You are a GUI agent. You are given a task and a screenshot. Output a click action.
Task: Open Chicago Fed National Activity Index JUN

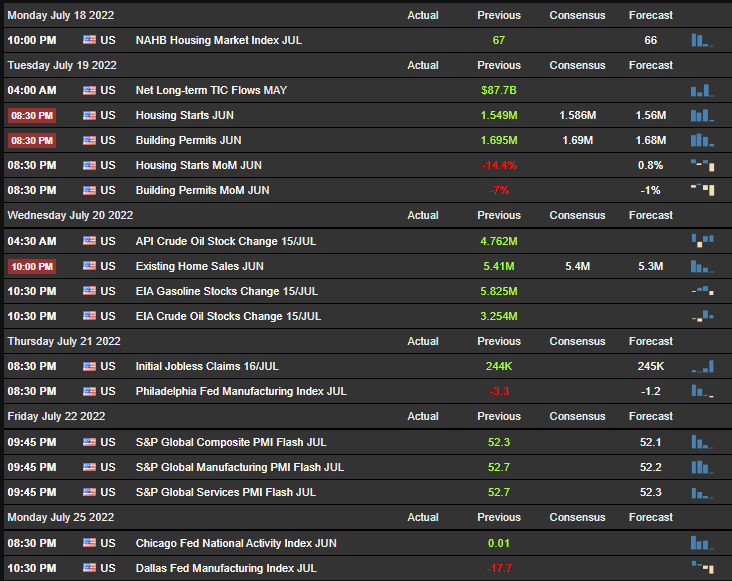pos(236,543)
